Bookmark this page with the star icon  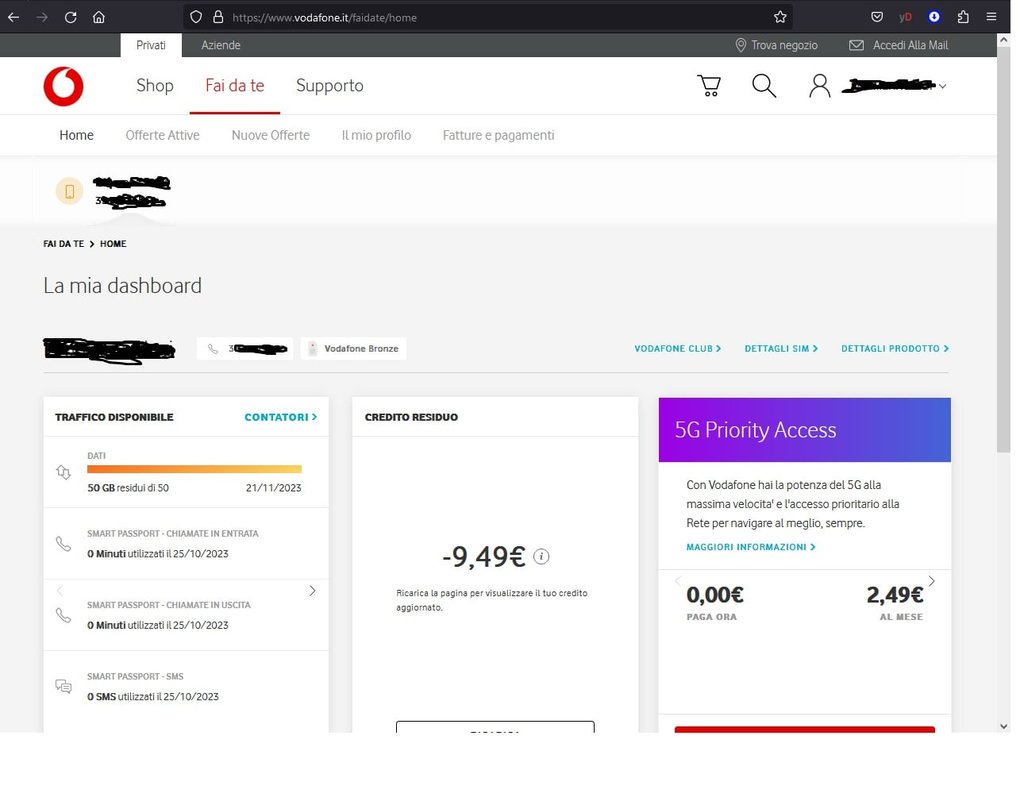pyautogui.click(x=780, y=17)
